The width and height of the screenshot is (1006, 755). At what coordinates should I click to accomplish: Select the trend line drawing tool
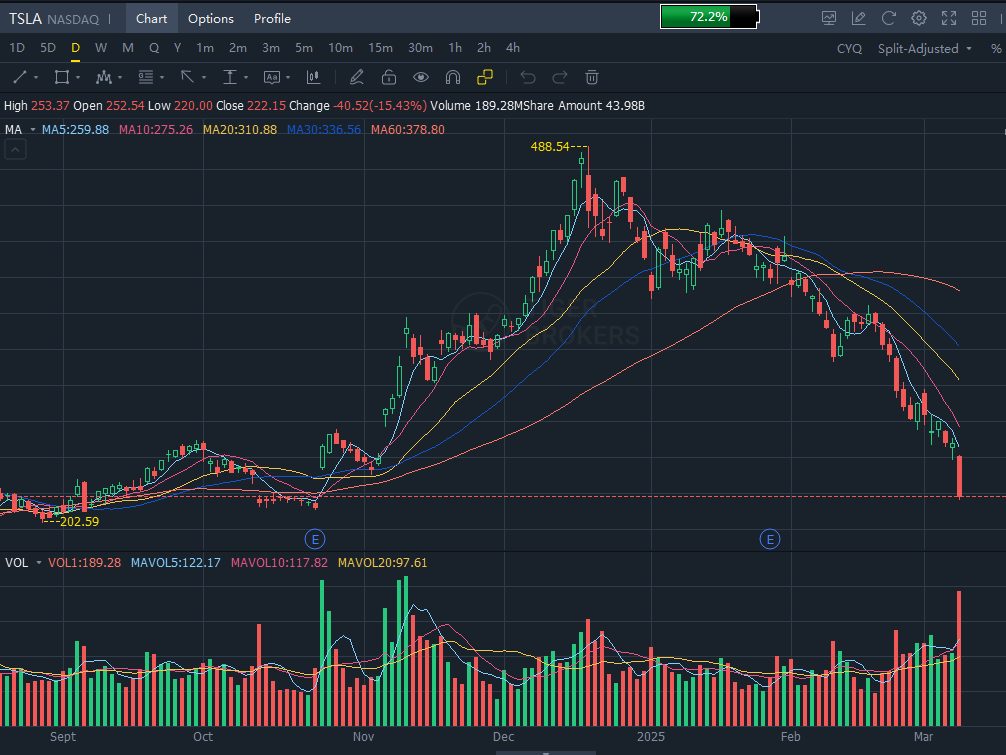(19, 77)
